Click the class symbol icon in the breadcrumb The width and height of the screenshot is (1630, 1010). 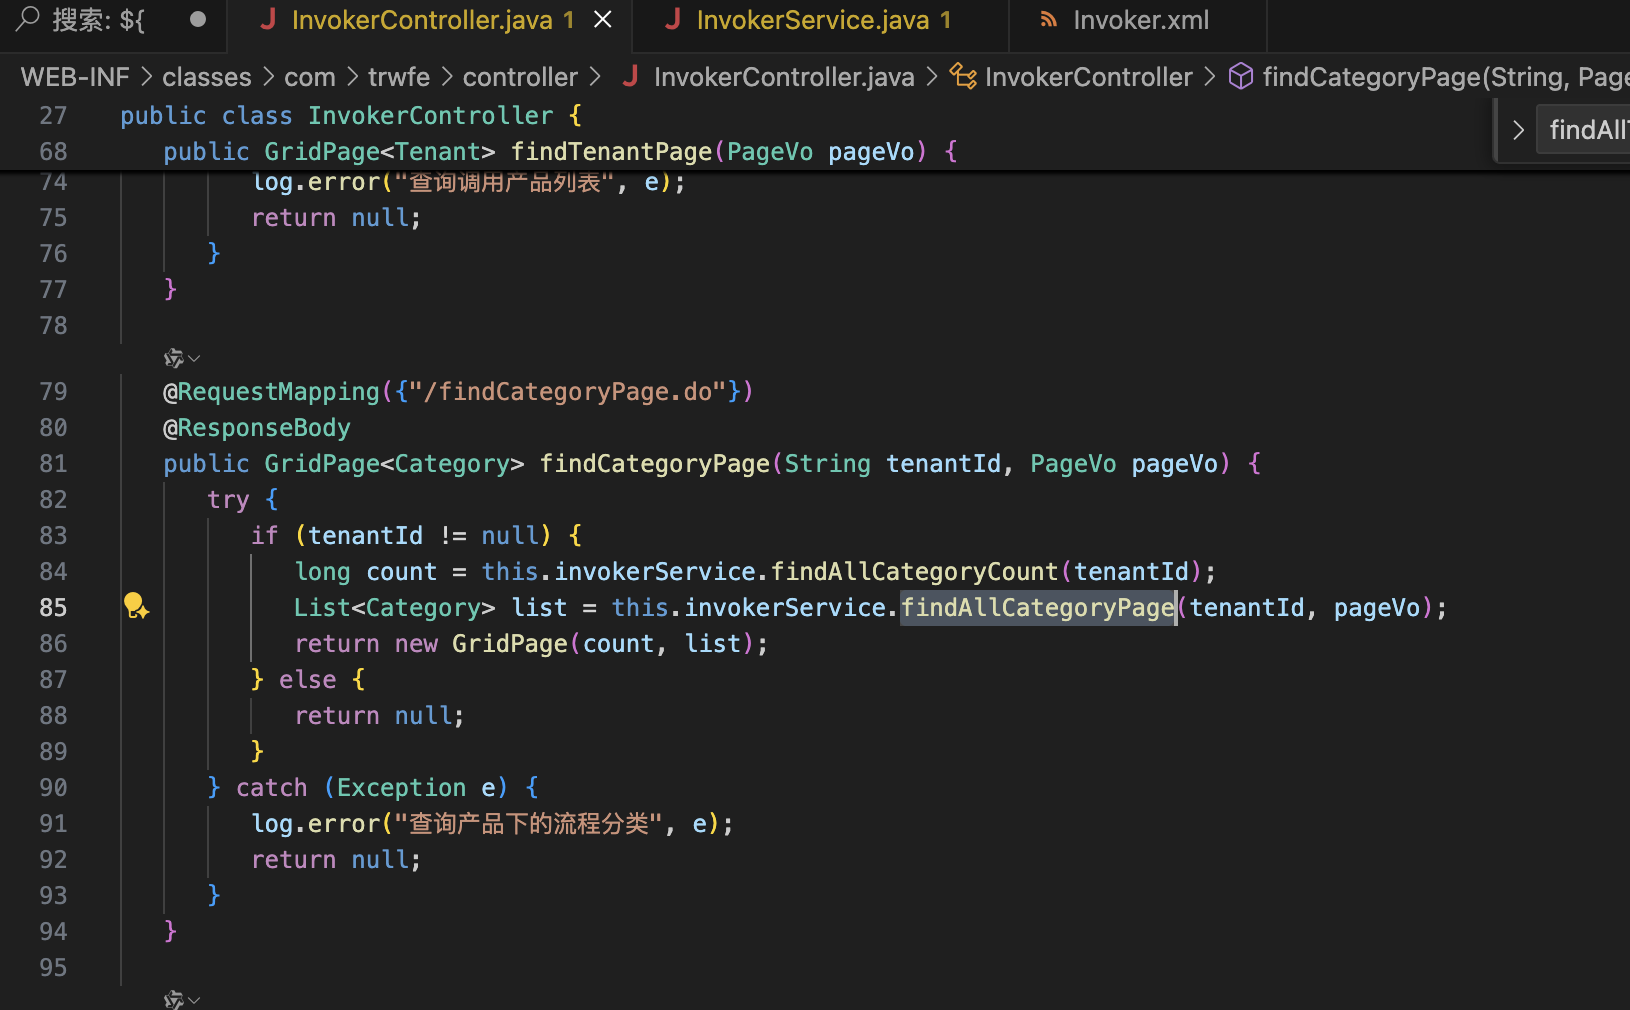[963, 77]
